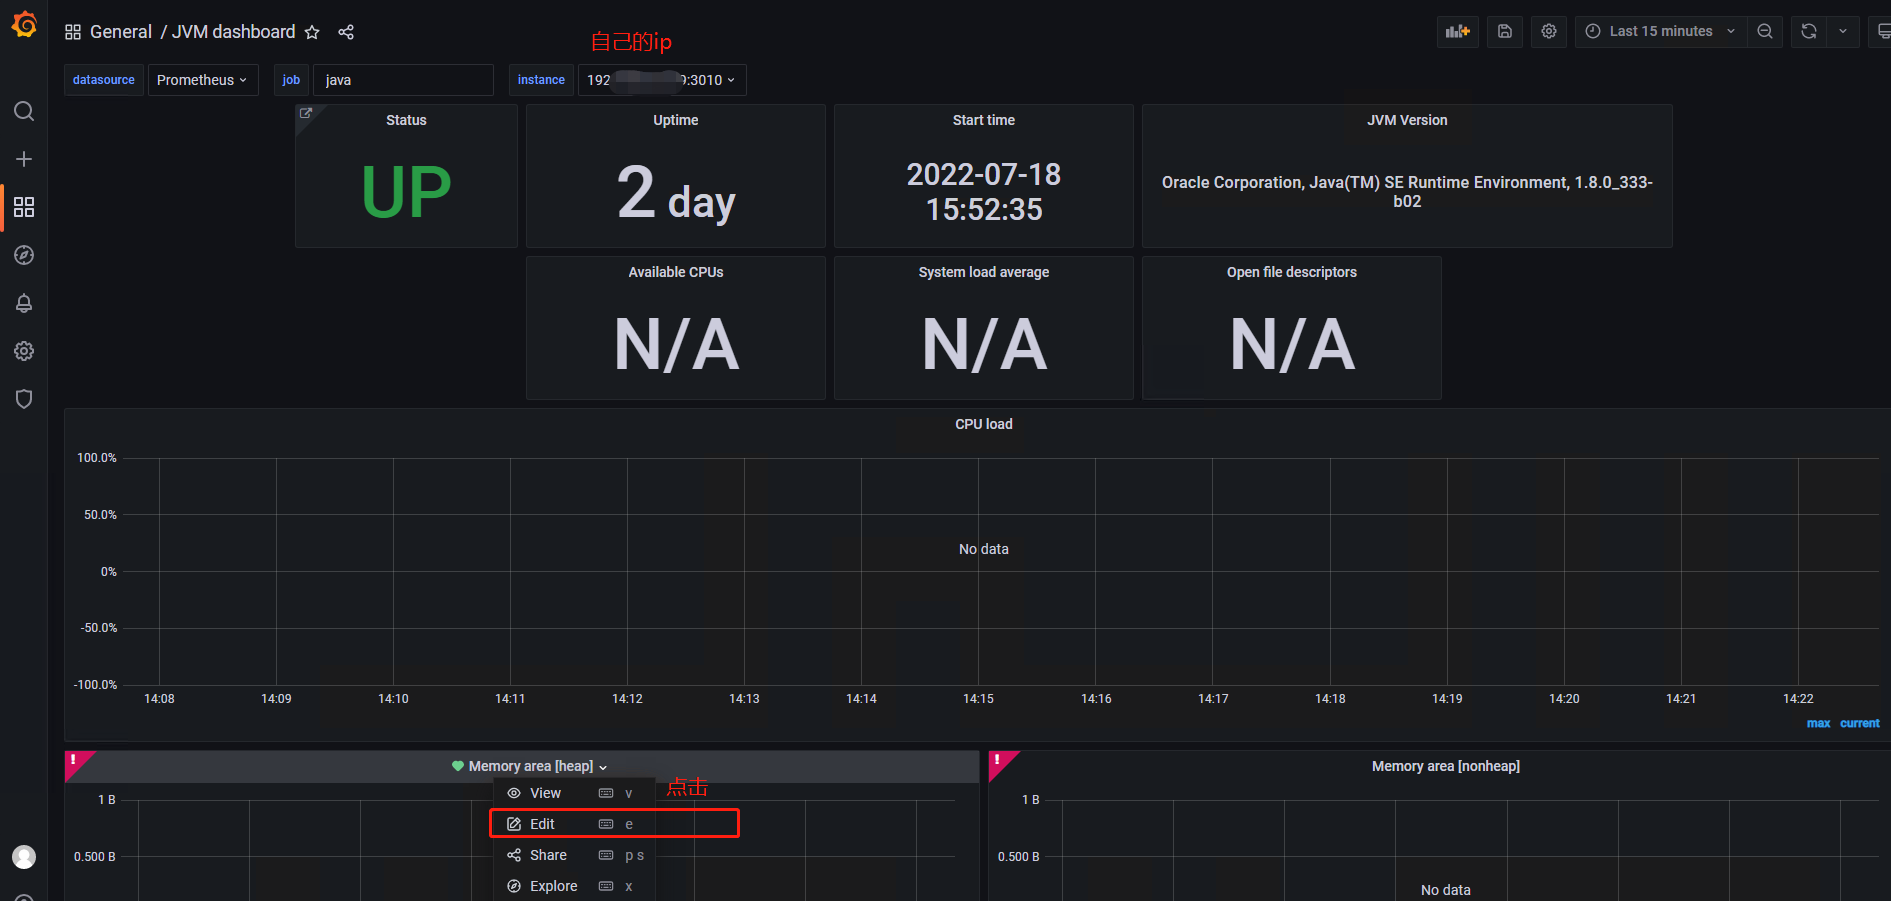Click the Open file descriptors panel title
Image resolution: width=1891 pixels, height=901 pixels.
click(1292, 272)
